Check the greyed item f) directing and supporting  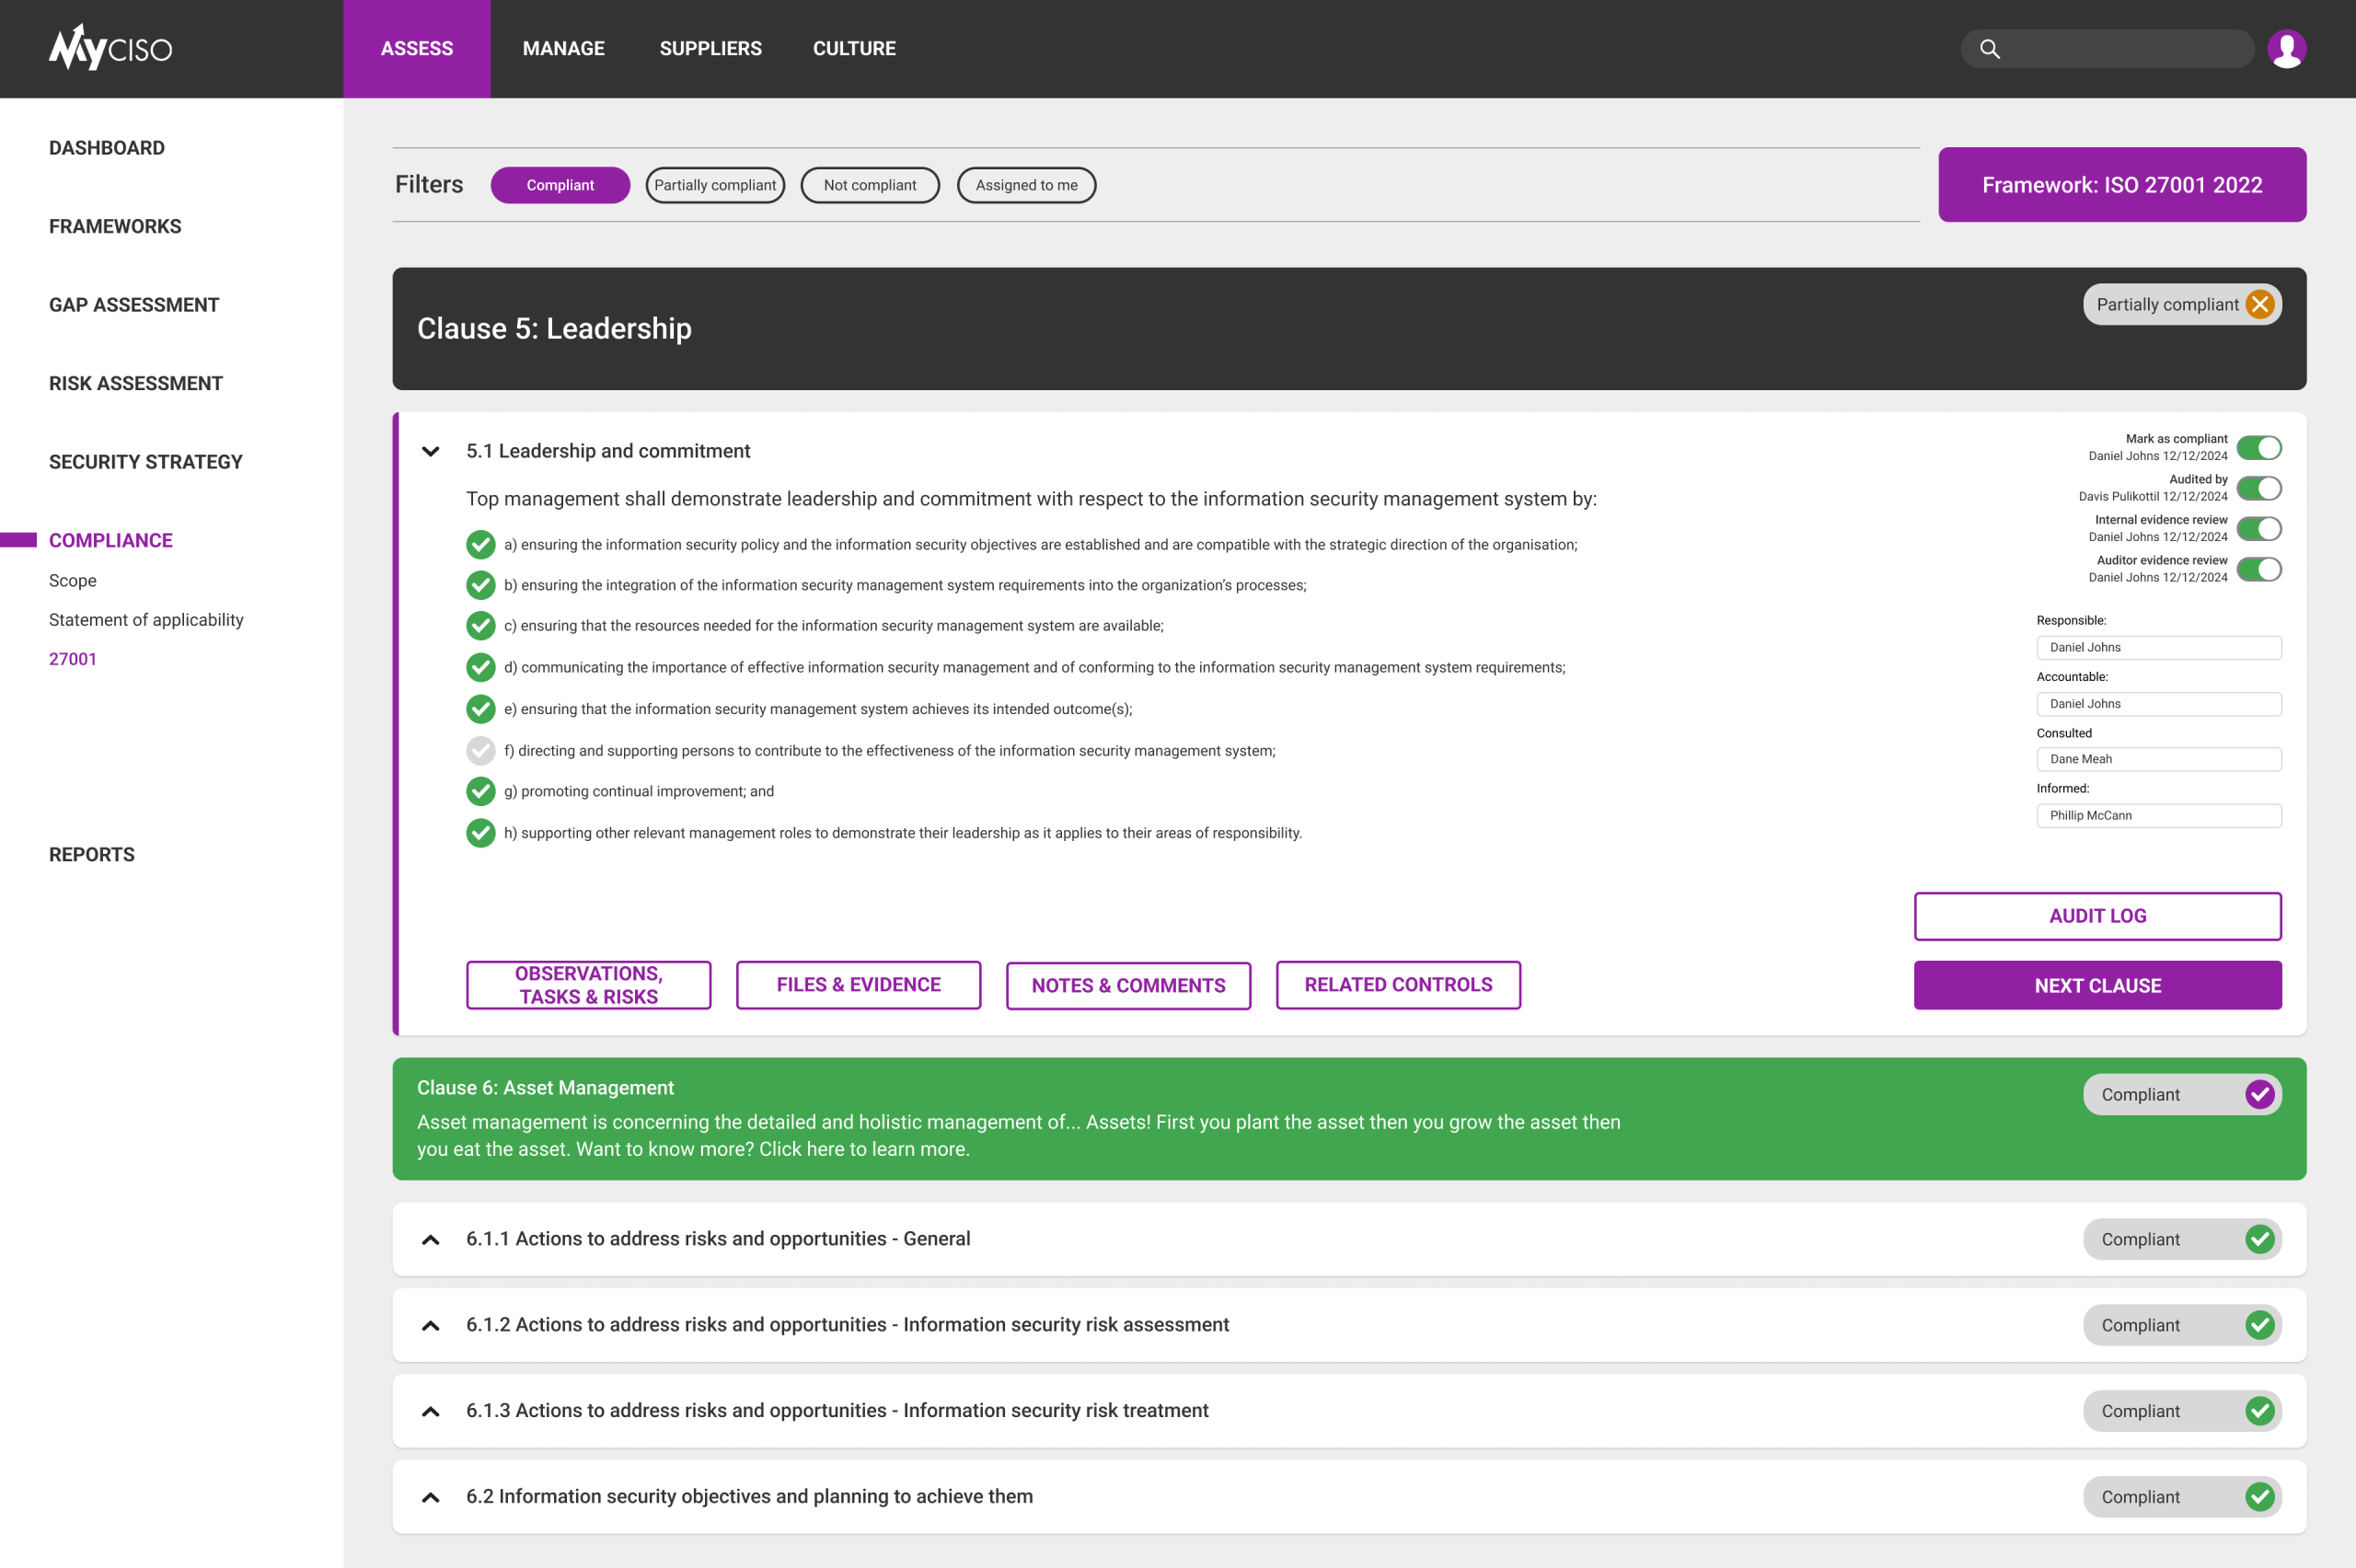480,750
